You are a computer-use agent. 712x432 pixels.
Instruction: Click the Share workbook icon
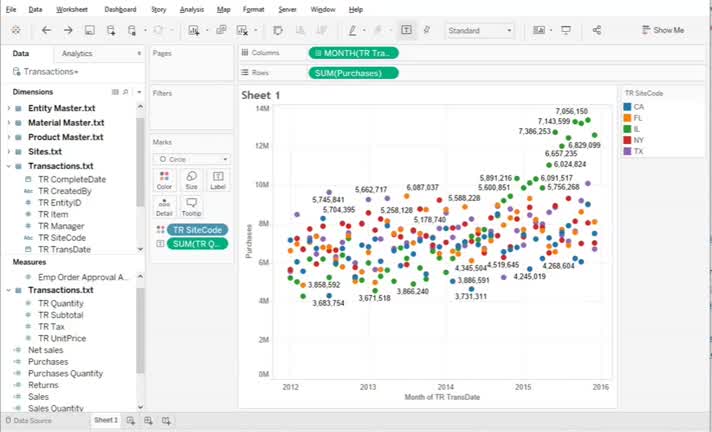click(x=597, y=30)
